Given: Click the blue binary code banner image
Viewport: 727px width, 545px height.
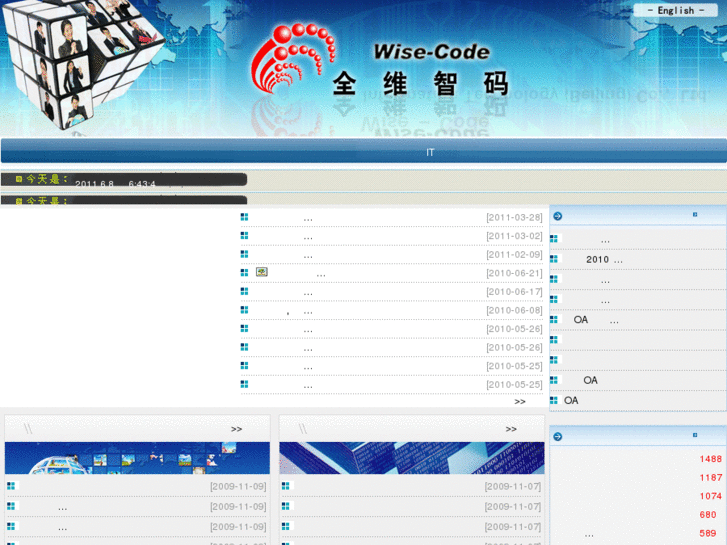Looking at the screenshot, I should (412, 458).
